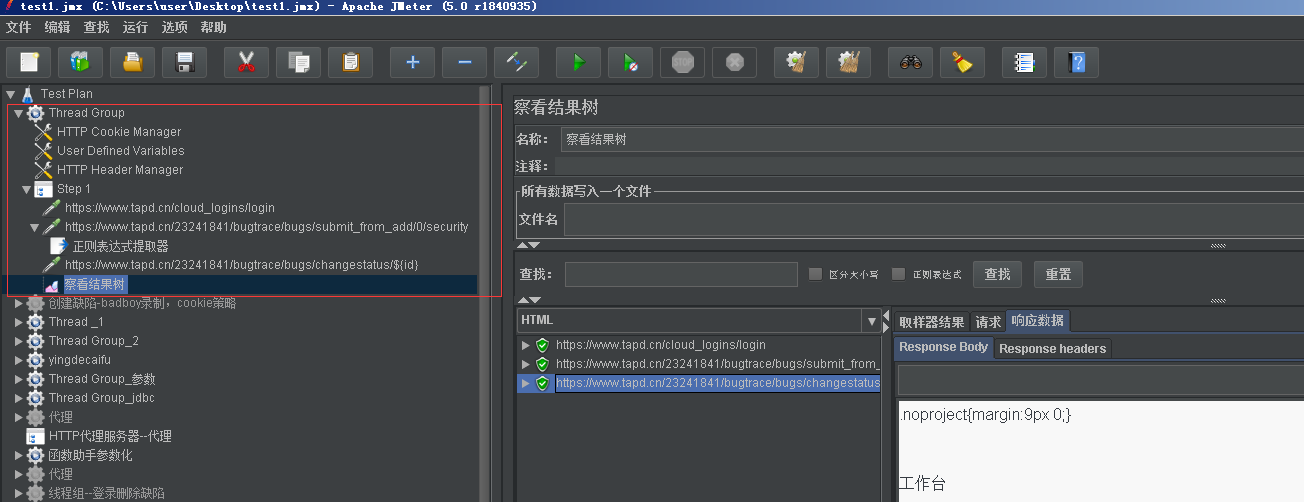
Task: Save the test plan with floppy icon
Action: pos(185,62)
